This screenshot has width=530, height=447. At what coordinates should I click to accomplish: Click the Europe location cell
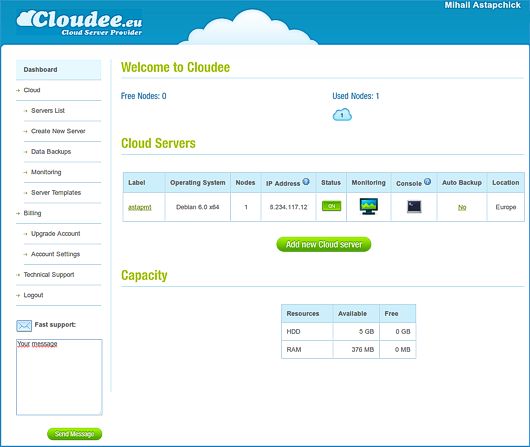506,207
